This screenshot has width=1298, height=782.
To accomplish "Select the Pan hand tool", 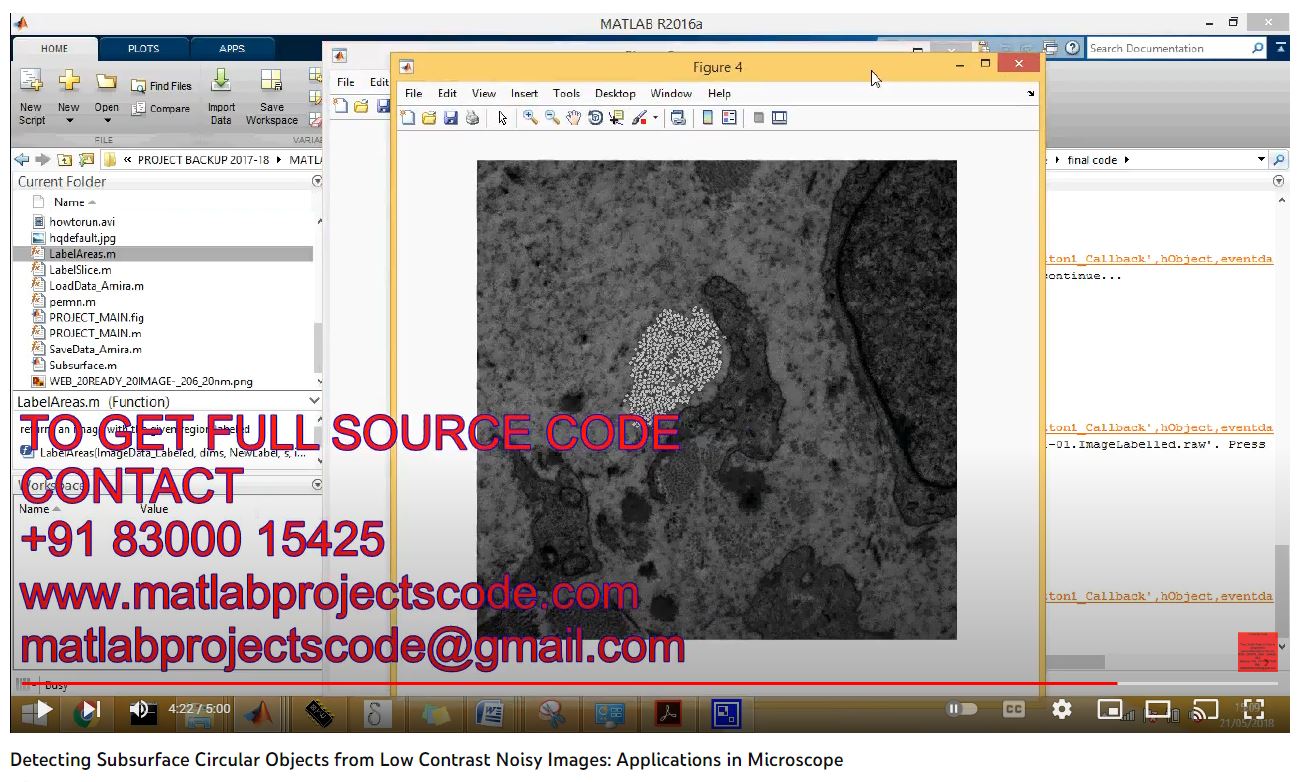I will pyautogui.click(x=573, y=118).
